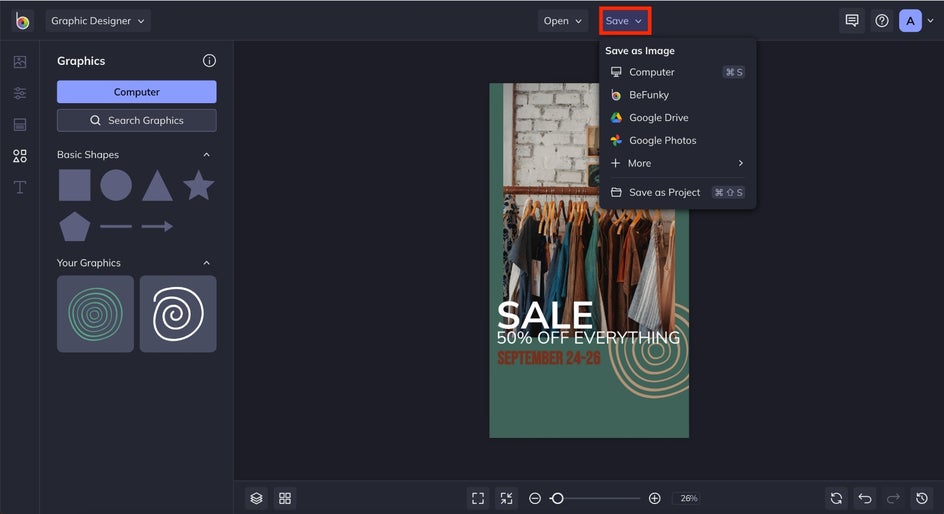
Task: Click the Undo arrow icon
Action: point(865,498)
